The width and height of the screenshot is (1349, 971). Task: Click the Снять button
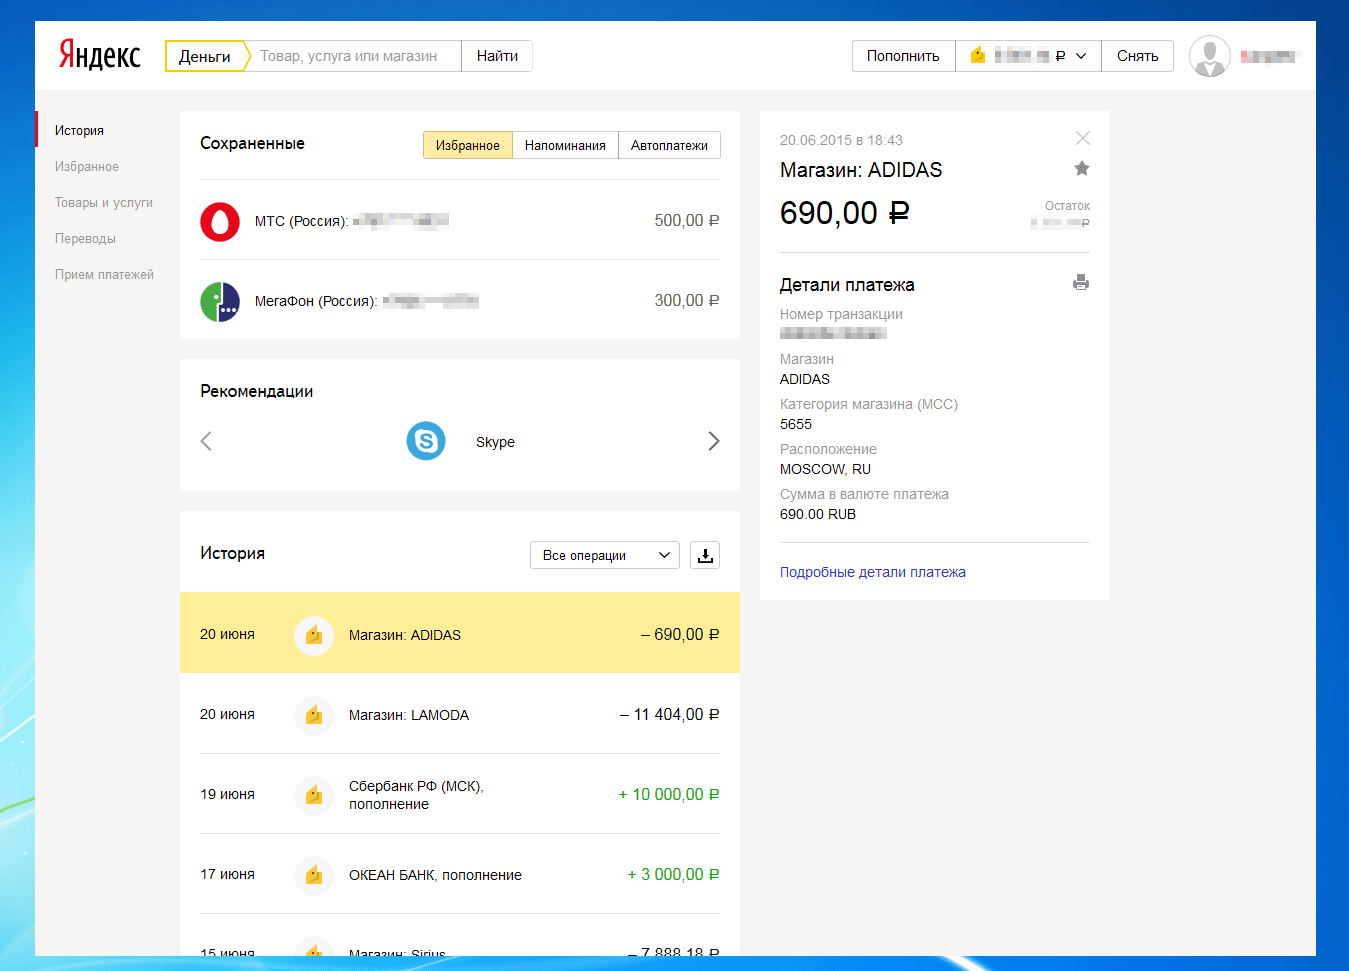click(x=1138, y=56)
